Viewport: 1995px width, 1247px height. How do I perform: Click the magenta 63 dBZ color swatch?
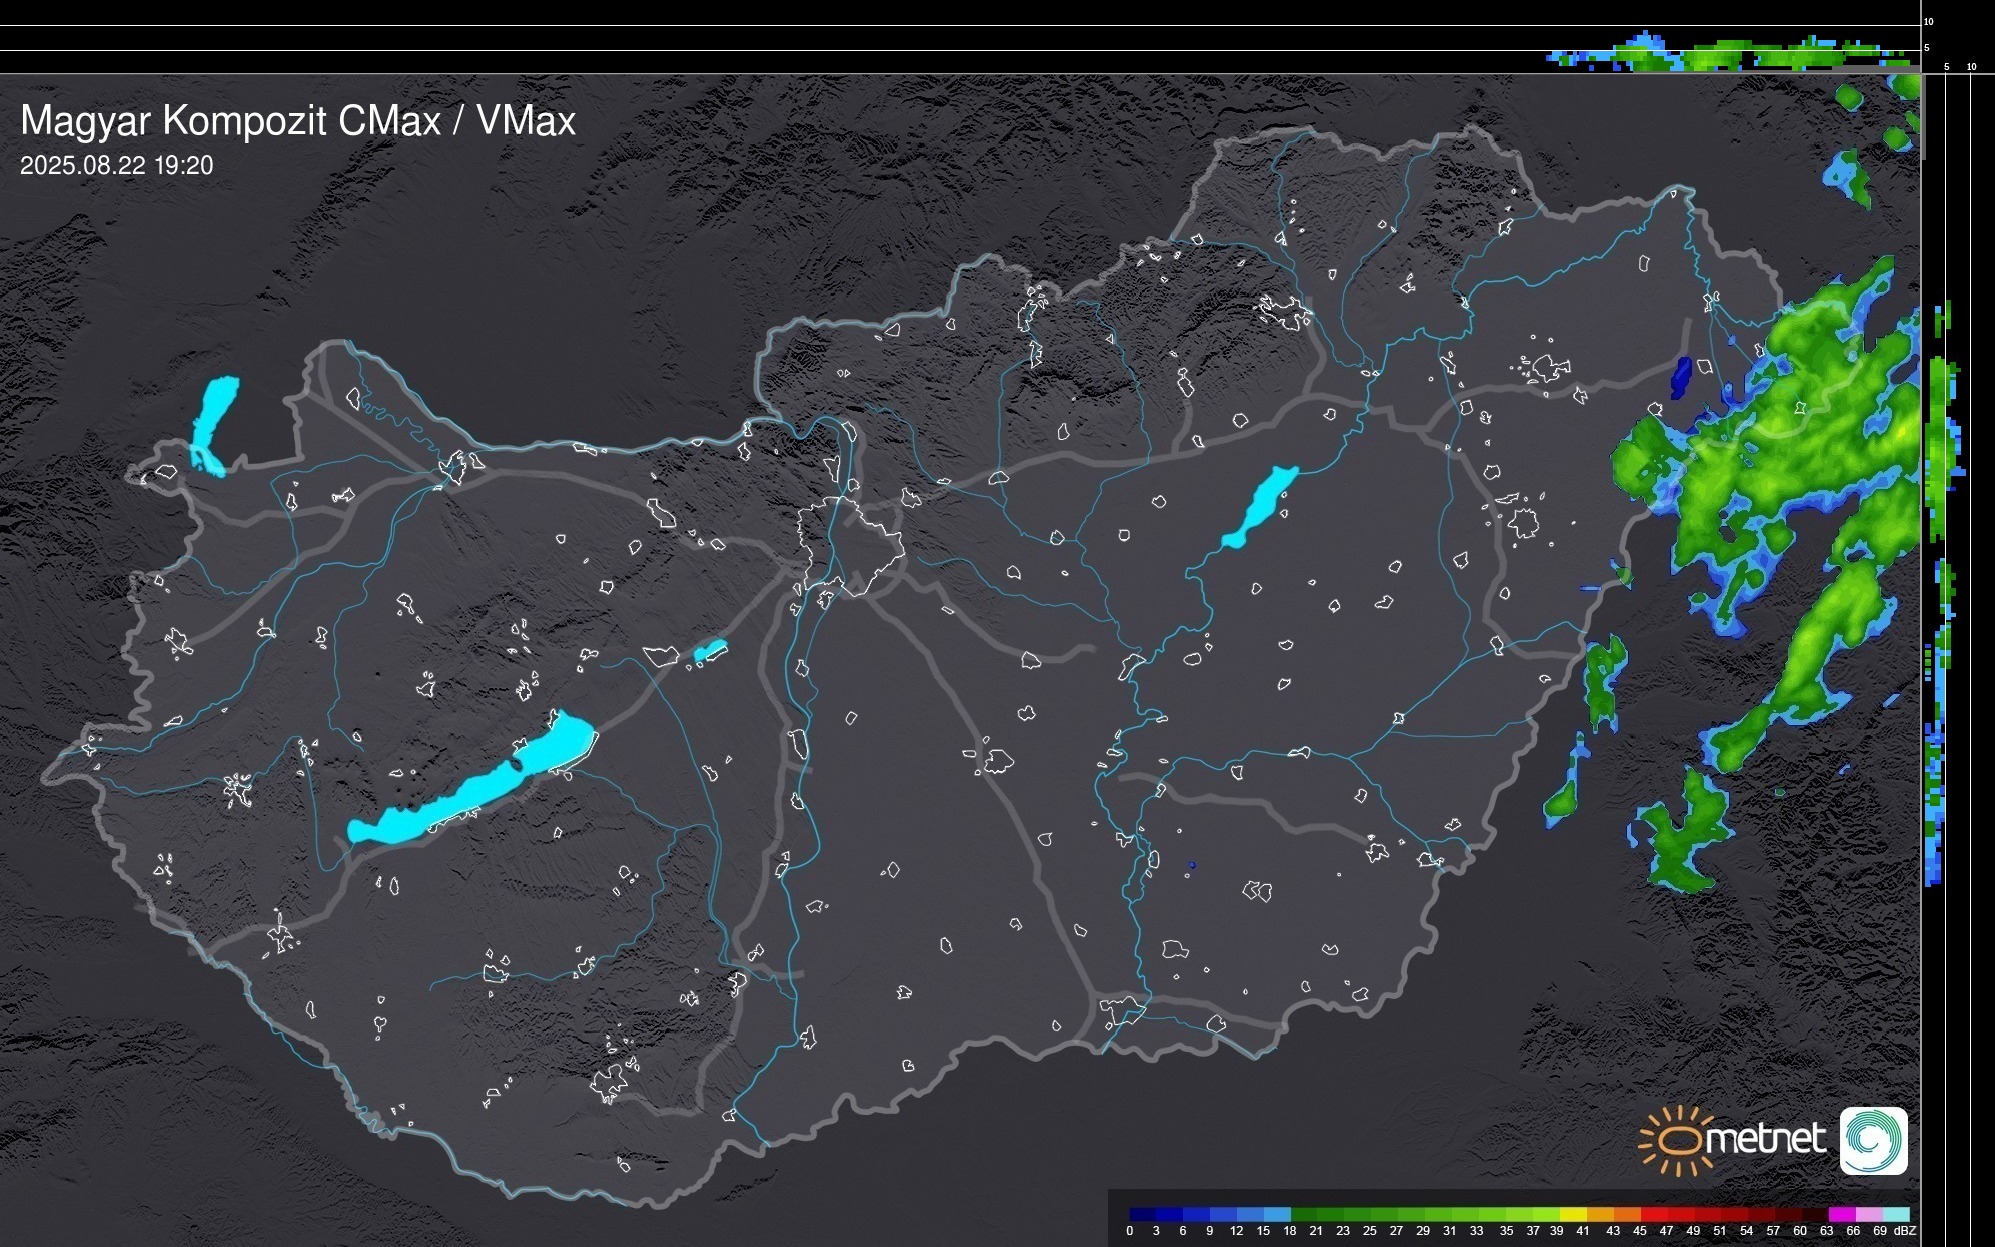(x=1841, y=1214)
